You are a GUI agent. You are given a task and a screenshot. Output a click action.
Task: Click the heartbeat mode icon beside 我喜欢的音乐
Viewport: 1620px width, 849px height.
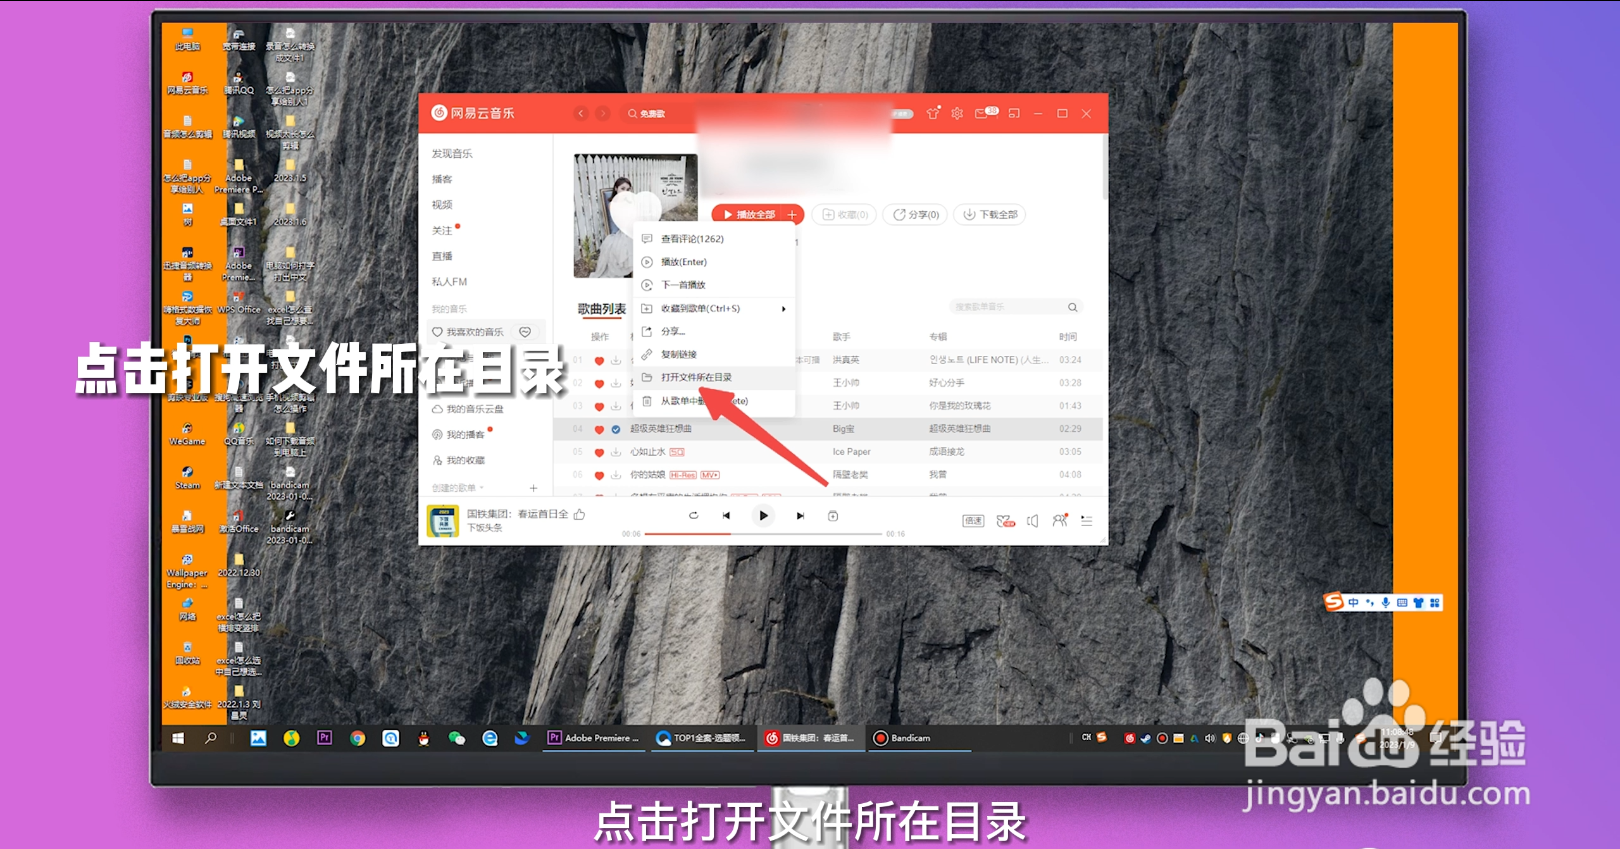[525, 332]
